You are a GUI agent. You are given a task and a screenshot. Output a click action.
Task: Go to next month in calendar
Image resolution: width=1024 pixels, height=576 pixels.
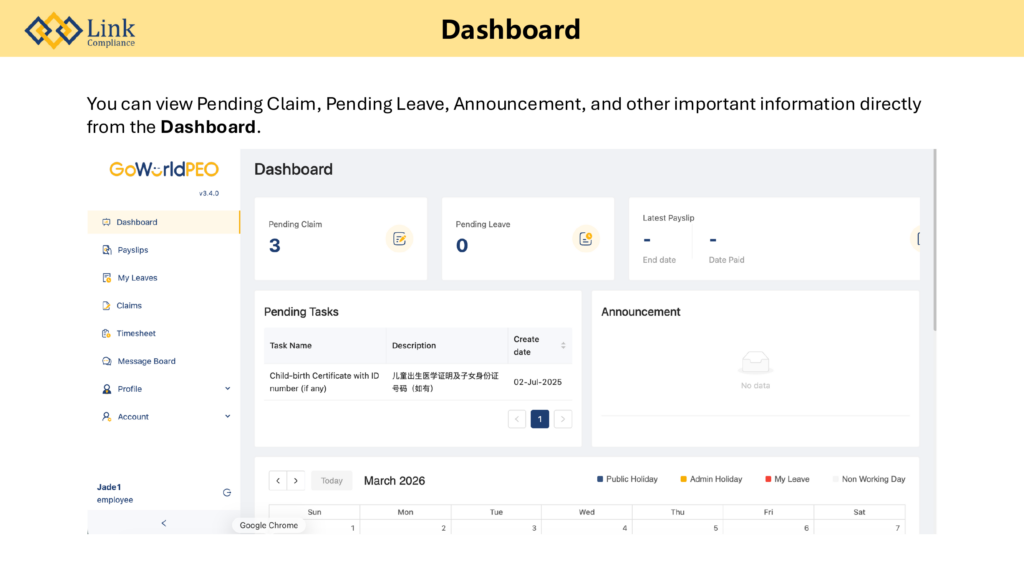coord(296,481)
